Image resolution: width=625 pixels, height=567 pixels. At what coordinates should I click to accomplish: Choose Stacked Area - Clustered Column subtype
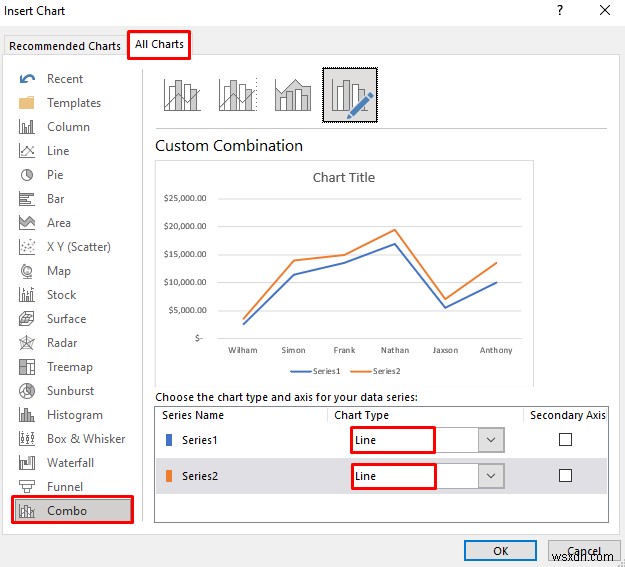point(293,95)
